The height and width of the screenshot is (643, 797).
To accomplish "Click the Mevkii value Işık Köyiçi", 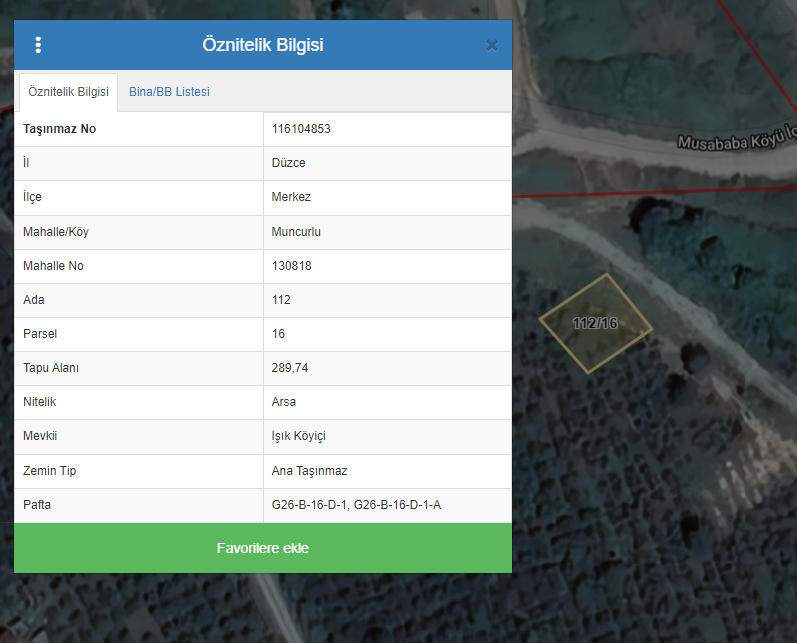I will tap(298, 437).
